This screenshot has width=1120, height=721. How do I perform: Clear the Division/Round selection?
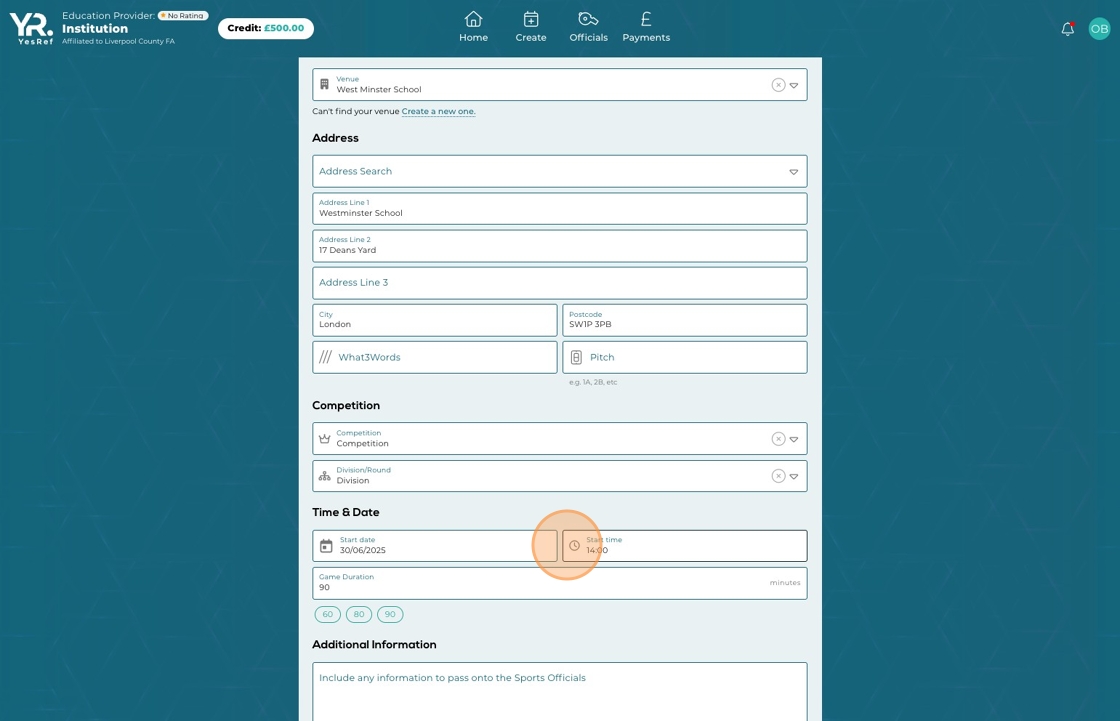point(779,476)
